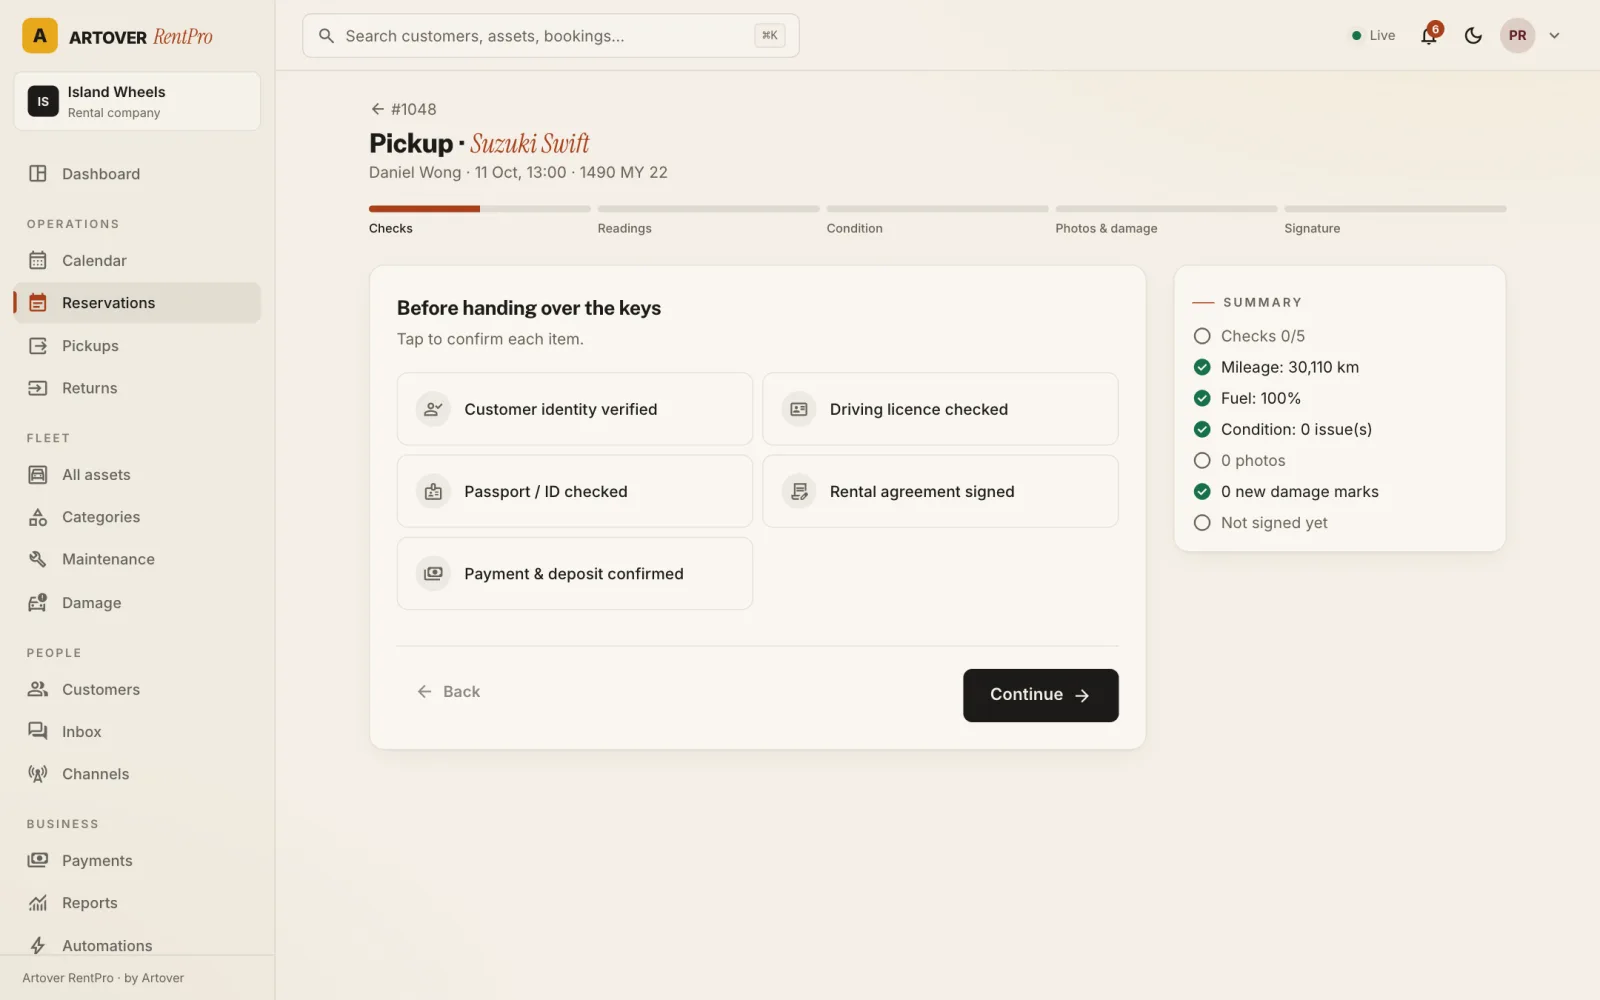Confirm Driving licence checked
The image size is (1600, 1000).
[940, 409]
